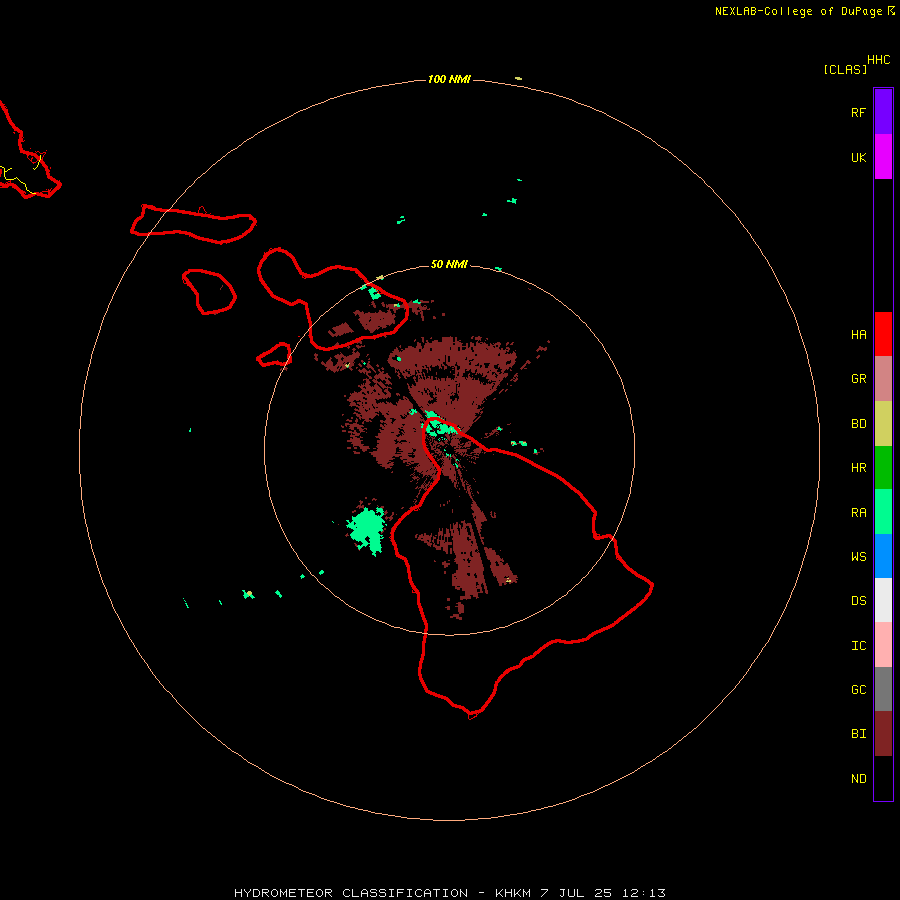
Task: Click the BI legend label
Action: (x=858, y=734)
